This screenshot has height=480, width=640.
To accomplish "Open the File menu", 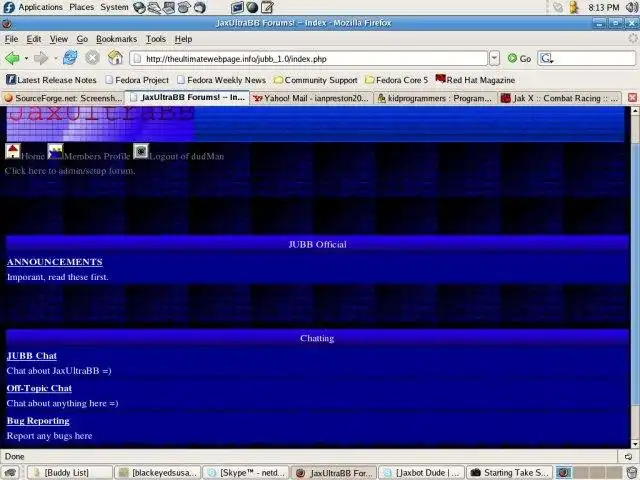I will [x=11, y=39].
